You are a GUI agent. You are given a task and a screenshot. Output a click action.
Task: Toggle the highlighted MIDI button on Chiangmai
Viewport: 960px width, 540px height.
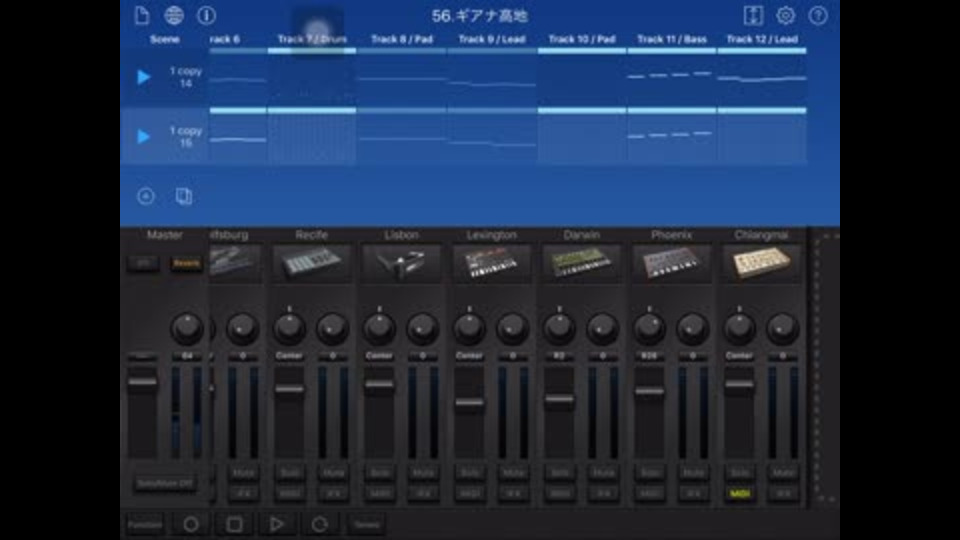click(x=740, y=493)
